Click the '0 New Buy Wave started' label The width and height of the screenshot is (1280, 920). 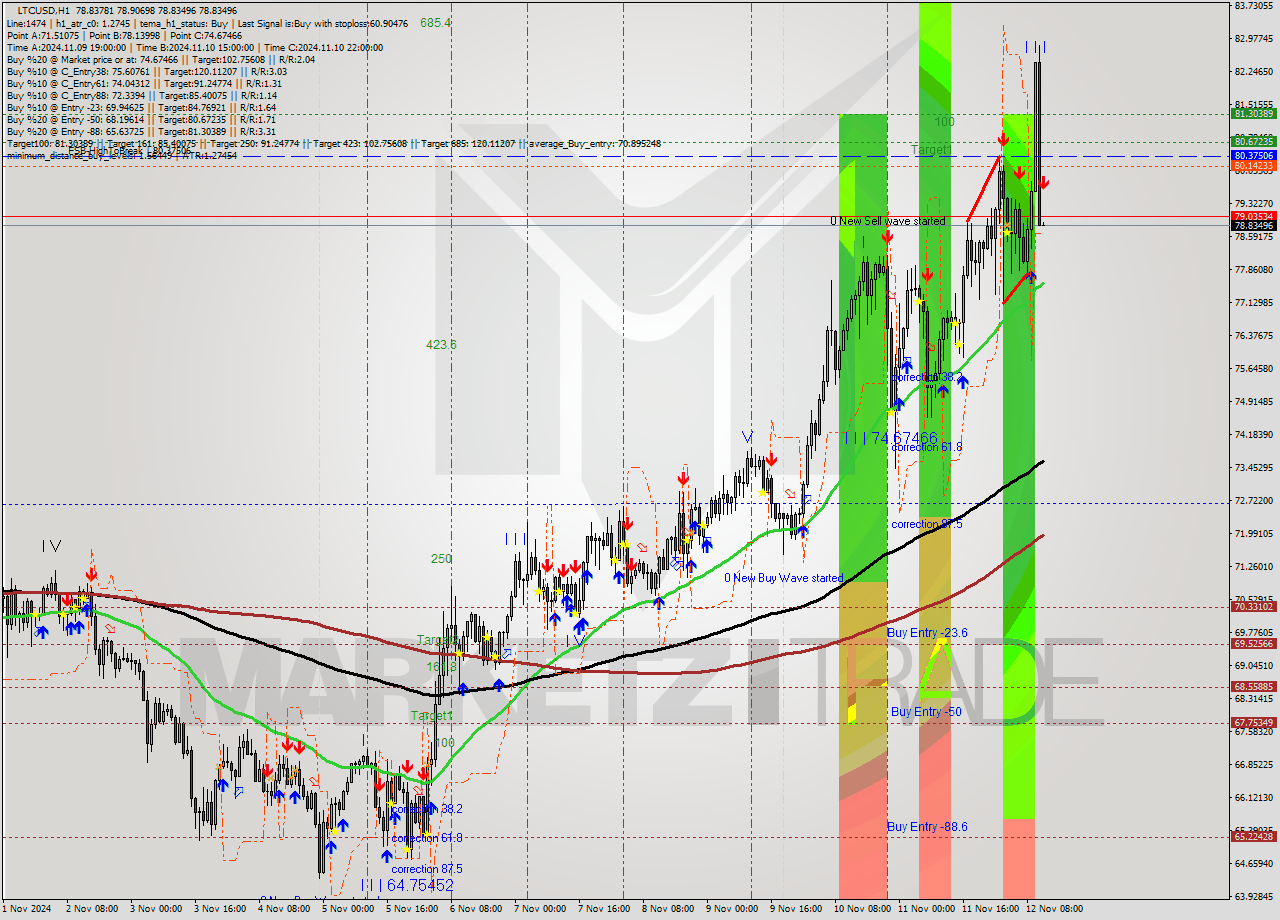click(784, 578)
